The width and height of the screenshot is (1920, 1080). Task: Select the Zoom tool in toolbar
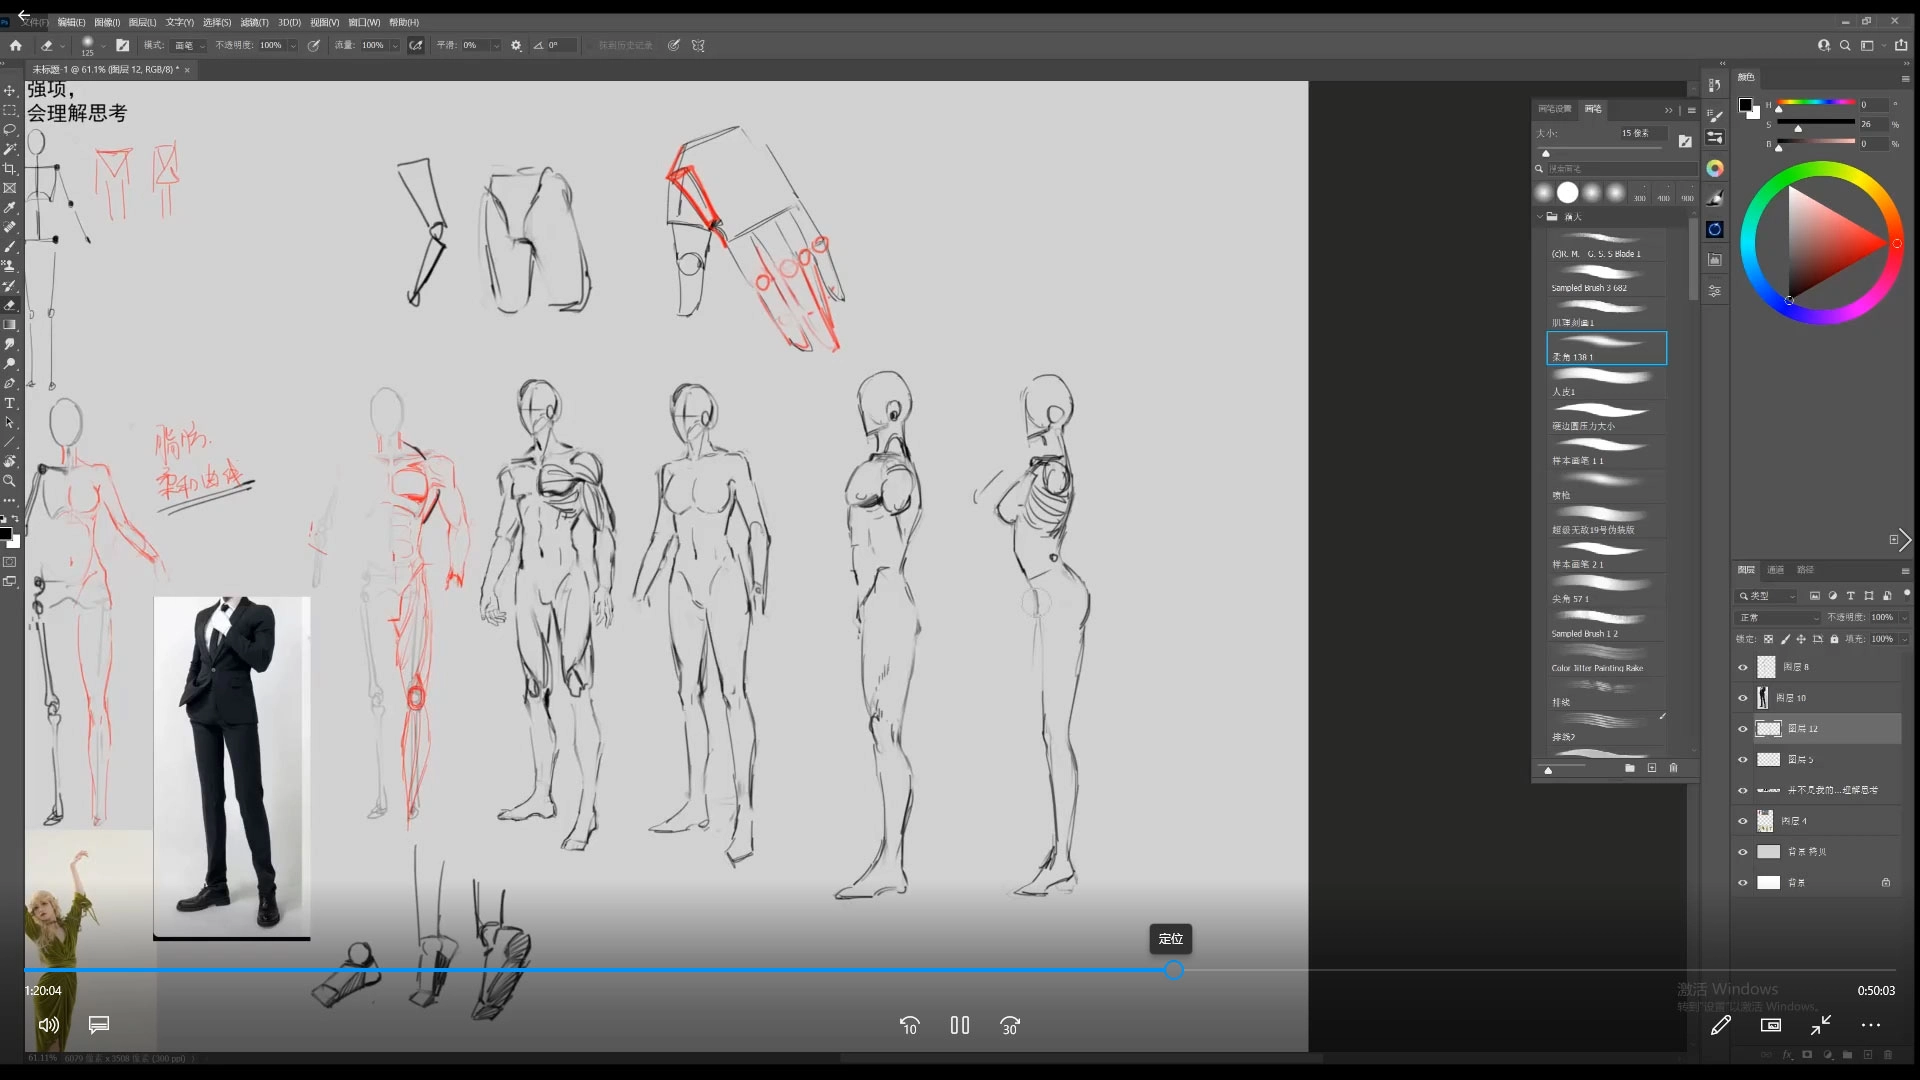(x=10, y=481)
